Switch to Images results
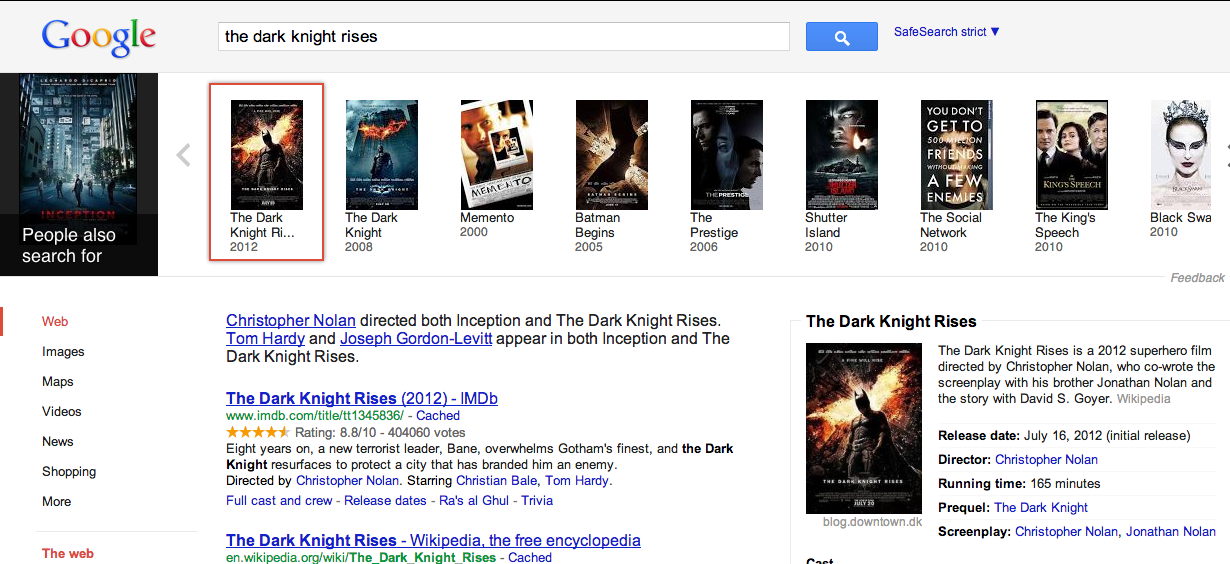Viewport: 1230px width, 564px height. point(63,352)
